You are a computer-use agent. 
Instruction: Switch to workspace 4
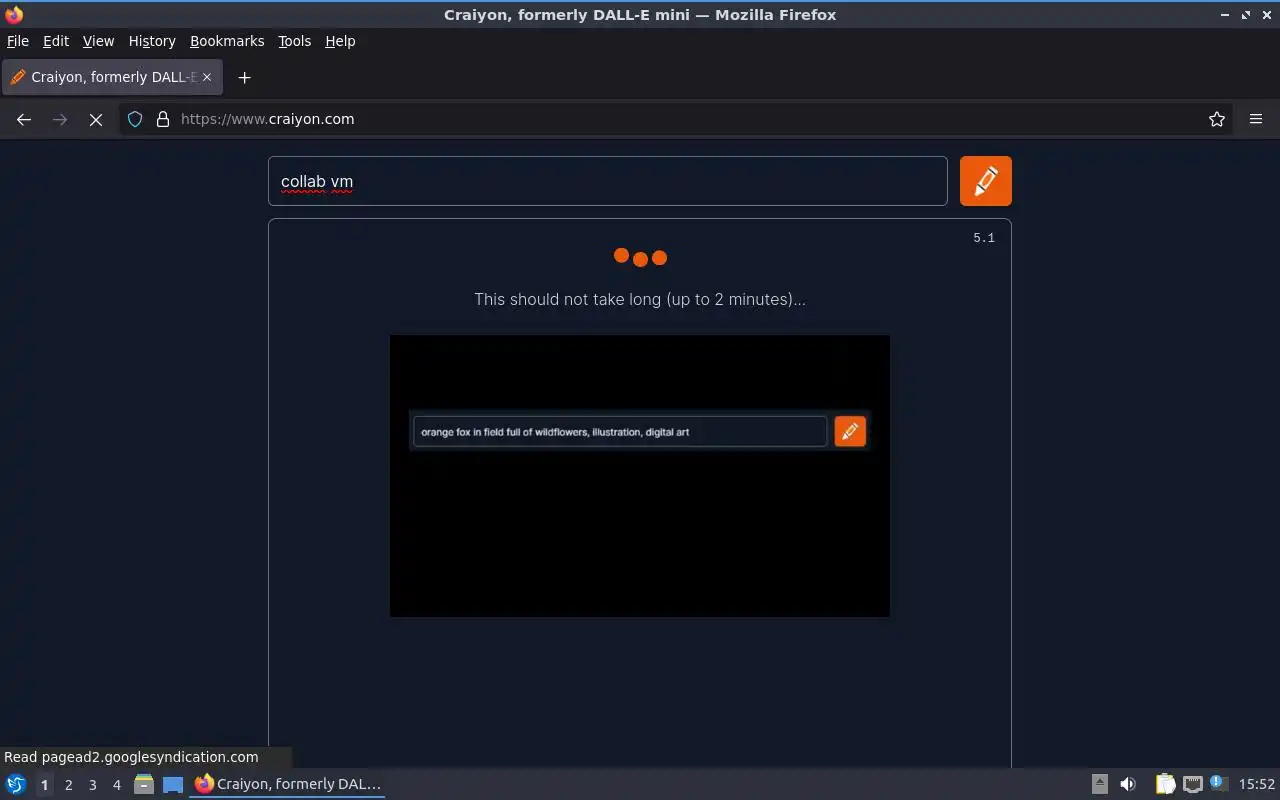(116, 785)
